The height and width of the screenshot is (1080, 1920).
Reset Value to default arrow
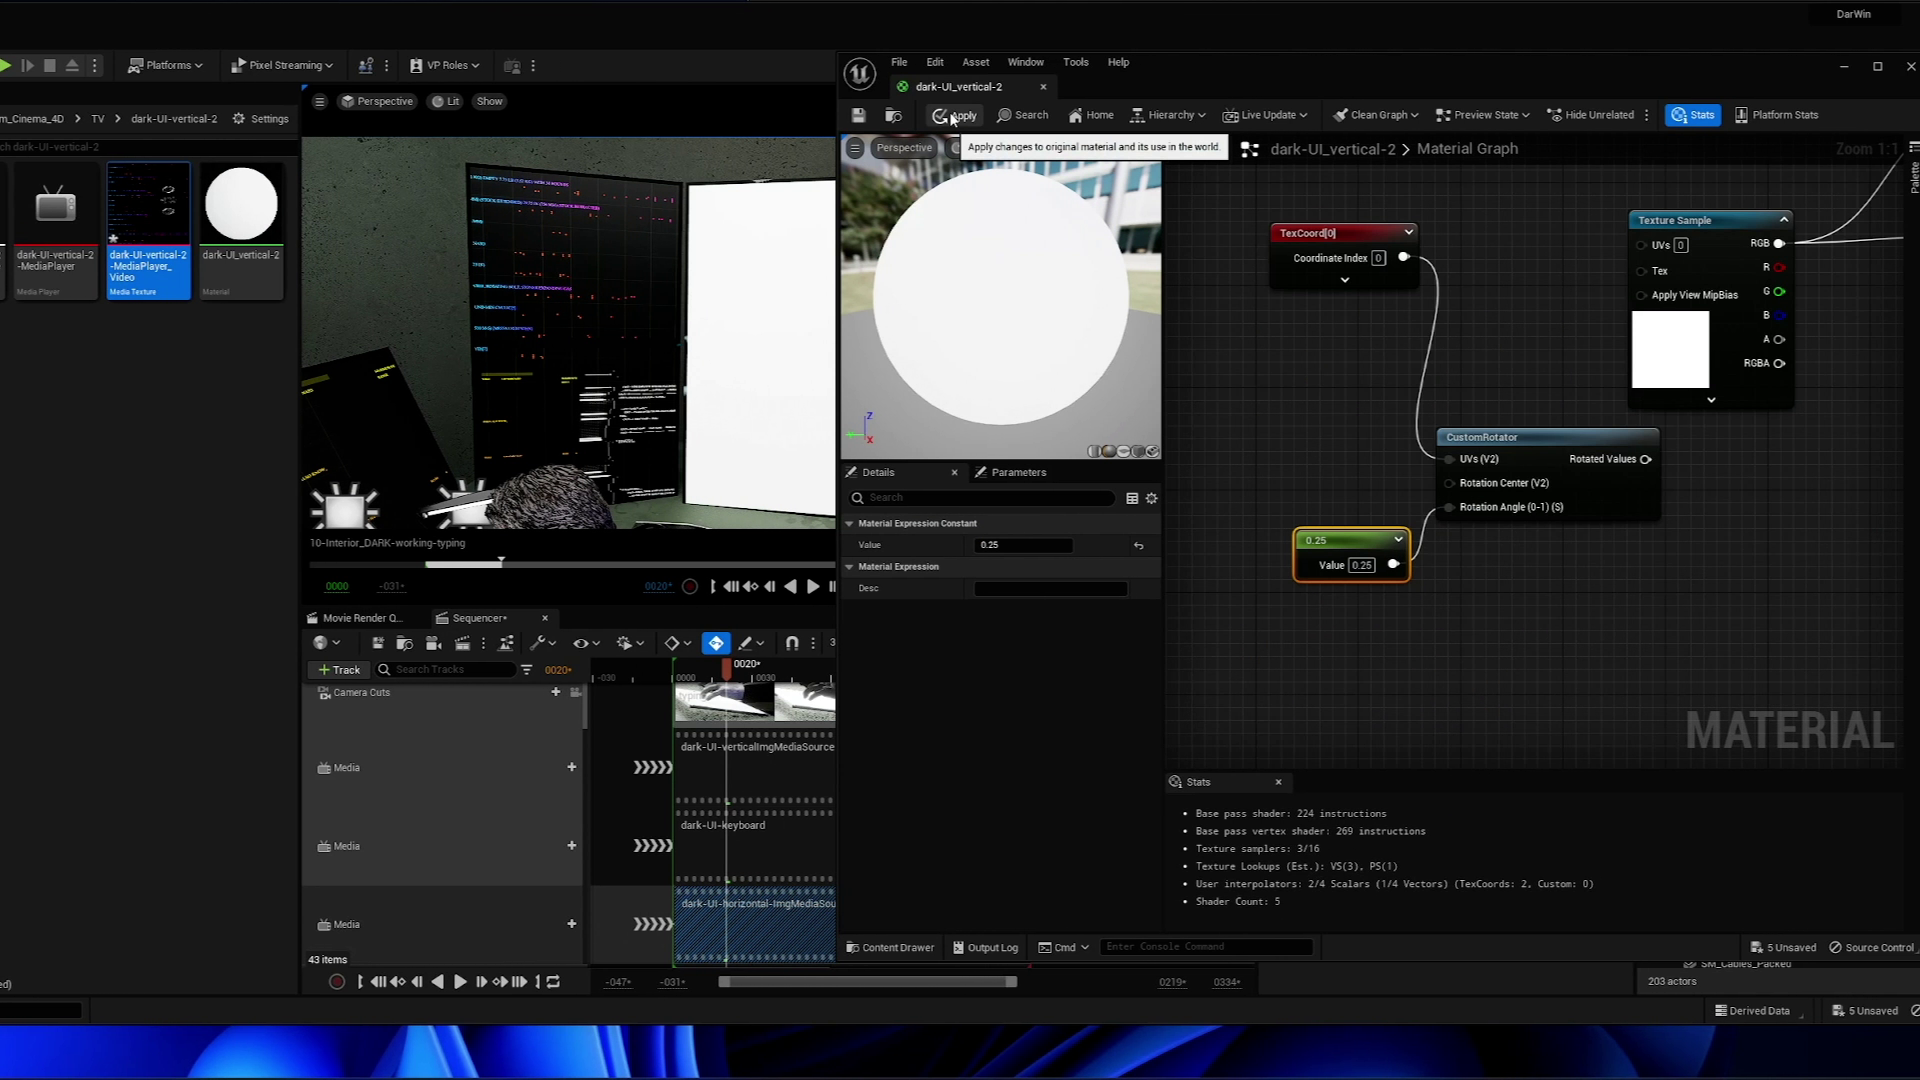[x=1138, y=546]
